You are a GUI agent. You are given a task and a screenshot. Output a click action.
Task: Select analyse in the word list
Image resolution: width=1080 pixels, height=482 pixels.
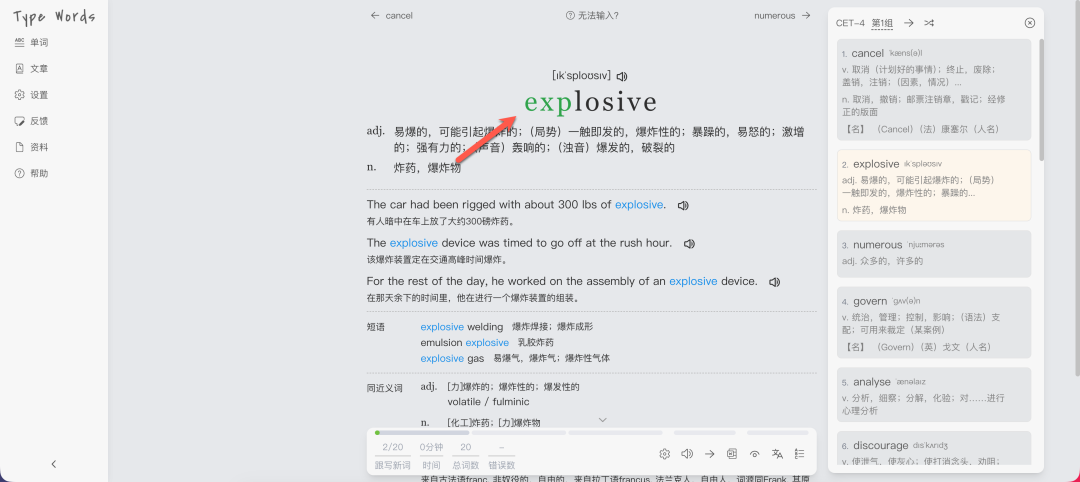click(934, 395)
